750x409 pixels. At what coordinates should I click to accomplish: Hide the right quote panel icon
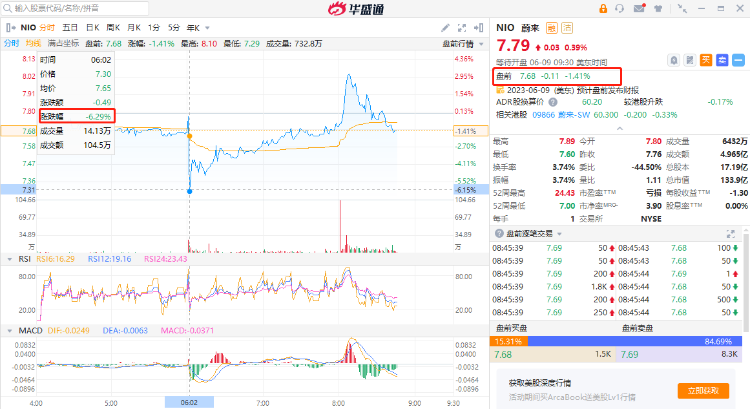point(478,28)
